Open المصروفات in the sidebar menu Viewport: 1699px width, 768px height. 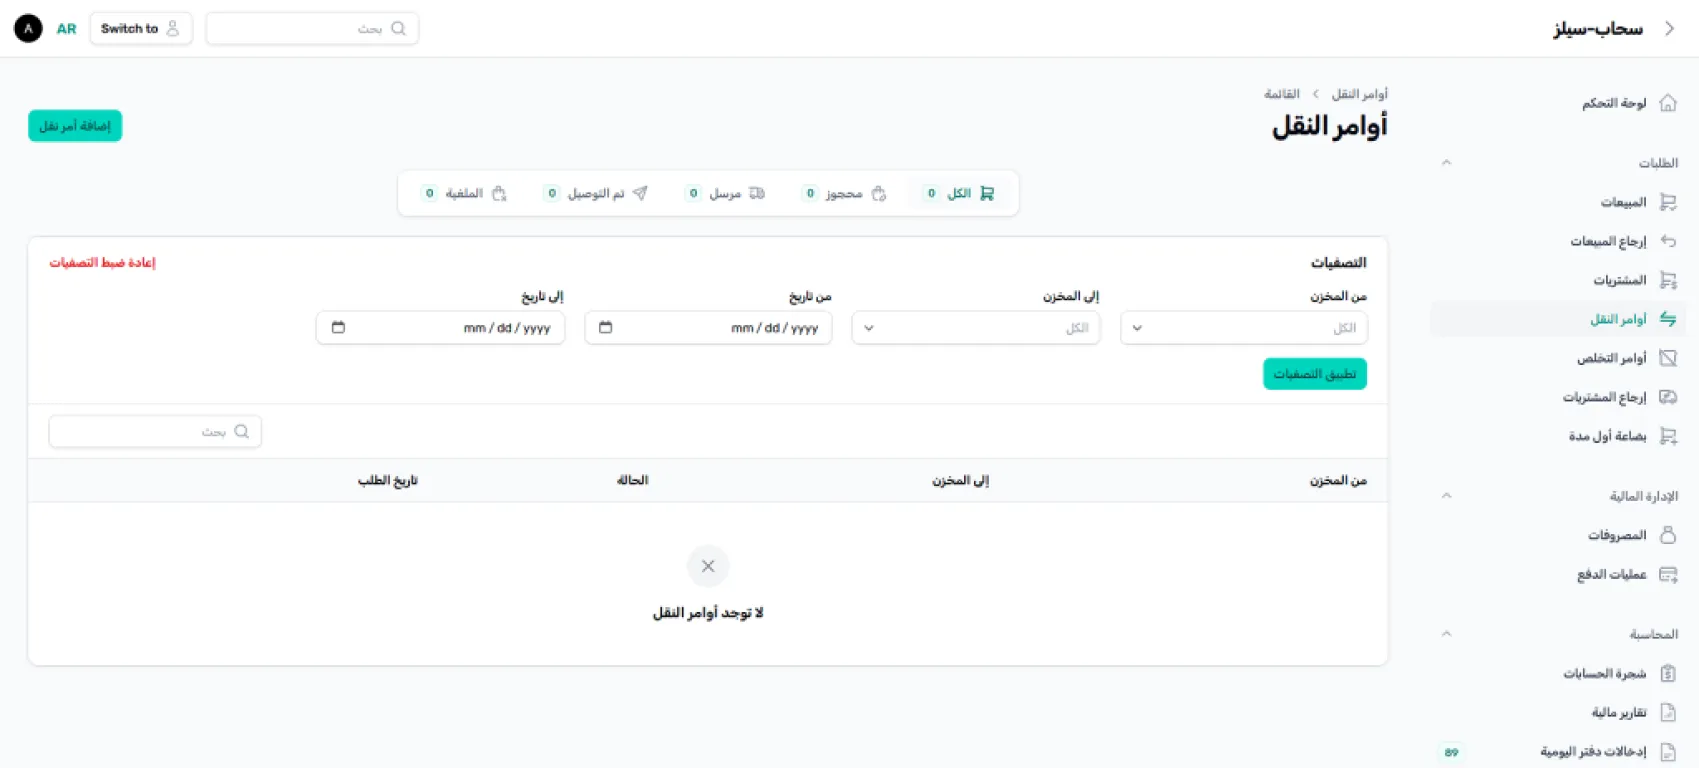point(1617,535)
